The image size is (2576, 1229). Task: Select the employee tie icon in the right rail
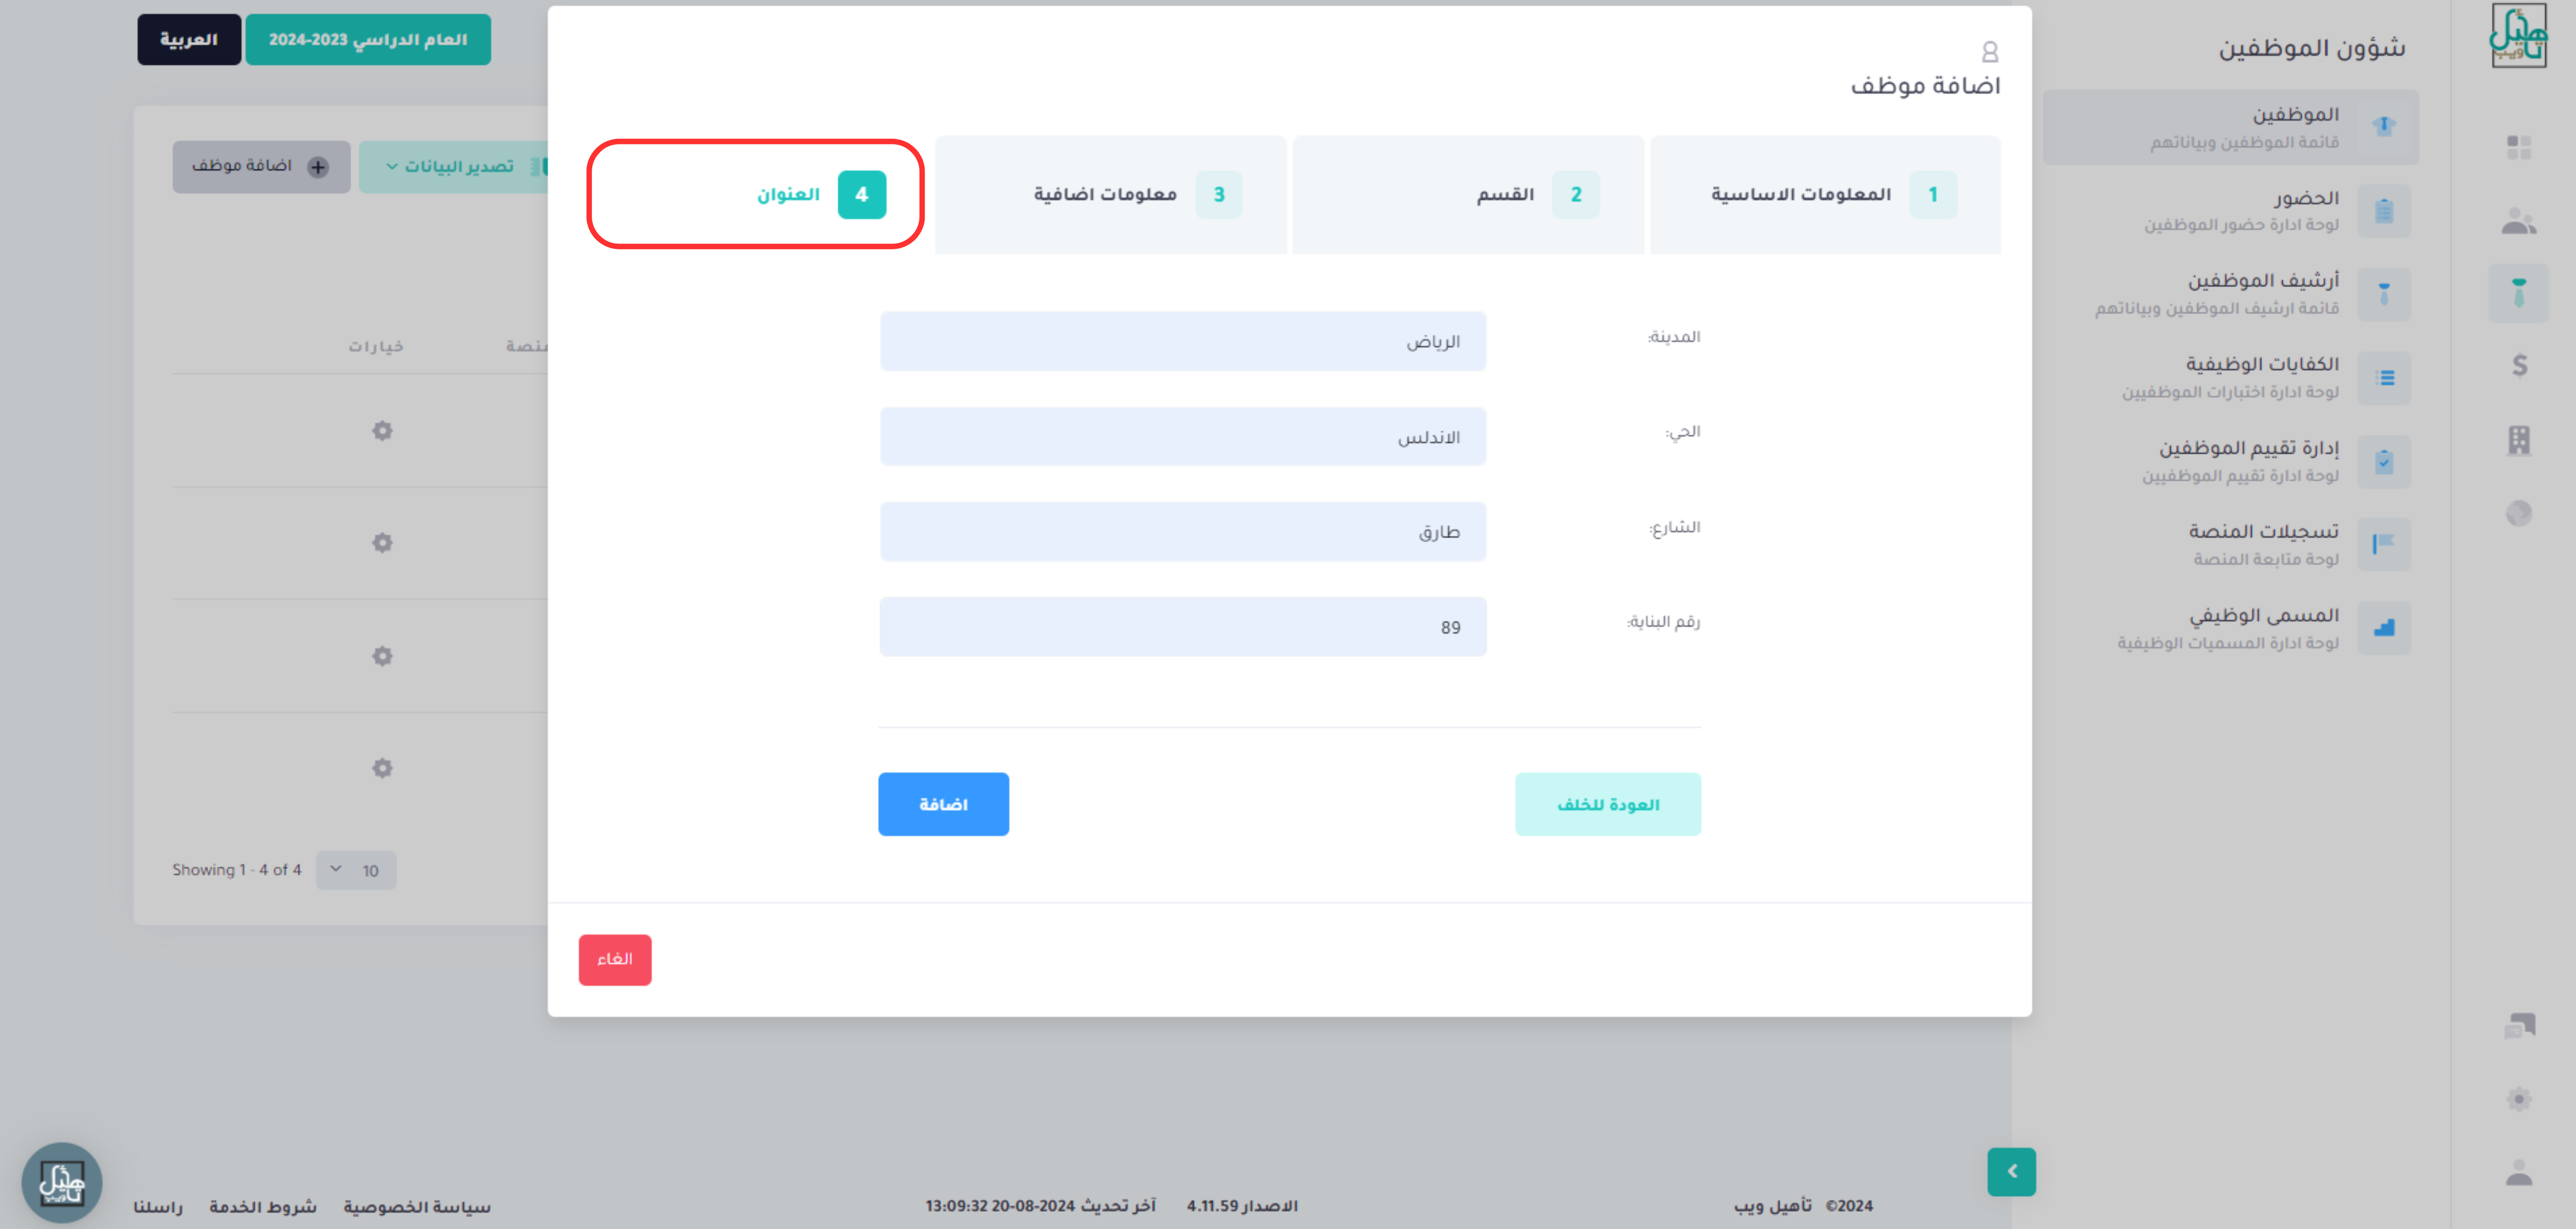[x=2518, y=293]
